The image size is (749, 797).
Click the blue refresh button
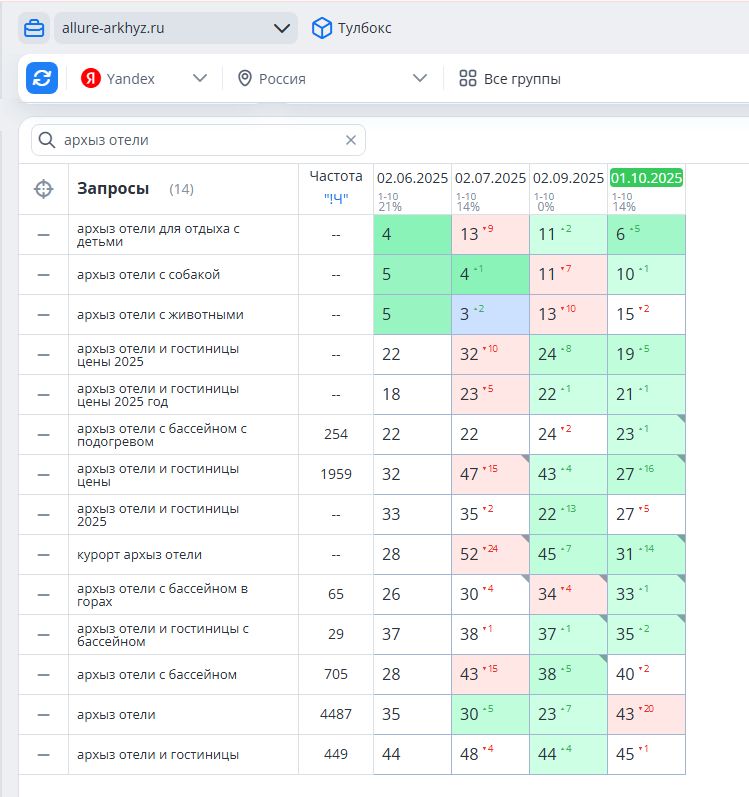[x=42, y=78]
